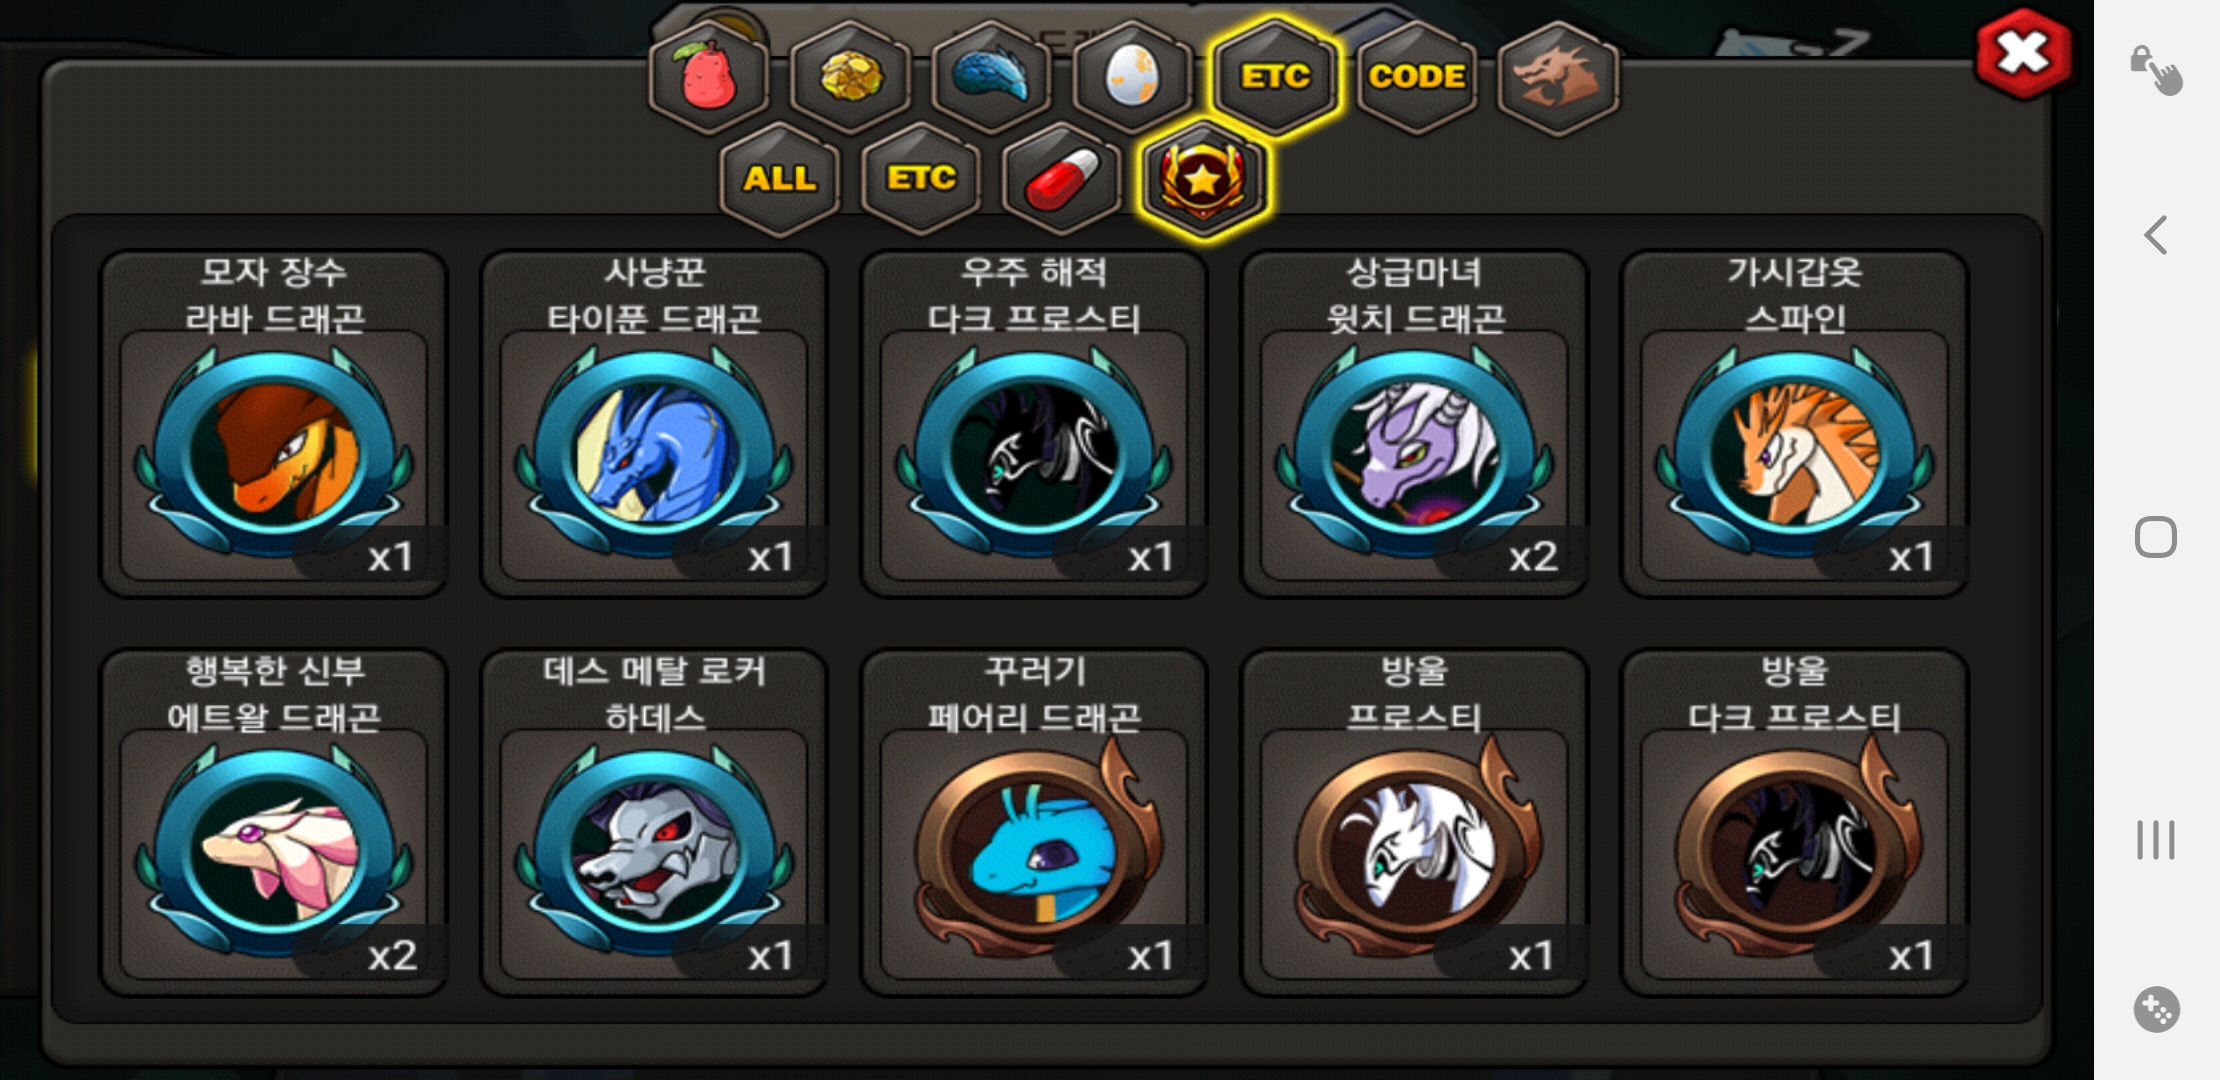Tap the Android back arrow
The width and height of the screenshot is (2220, 1080).
tap(2156, 236)
